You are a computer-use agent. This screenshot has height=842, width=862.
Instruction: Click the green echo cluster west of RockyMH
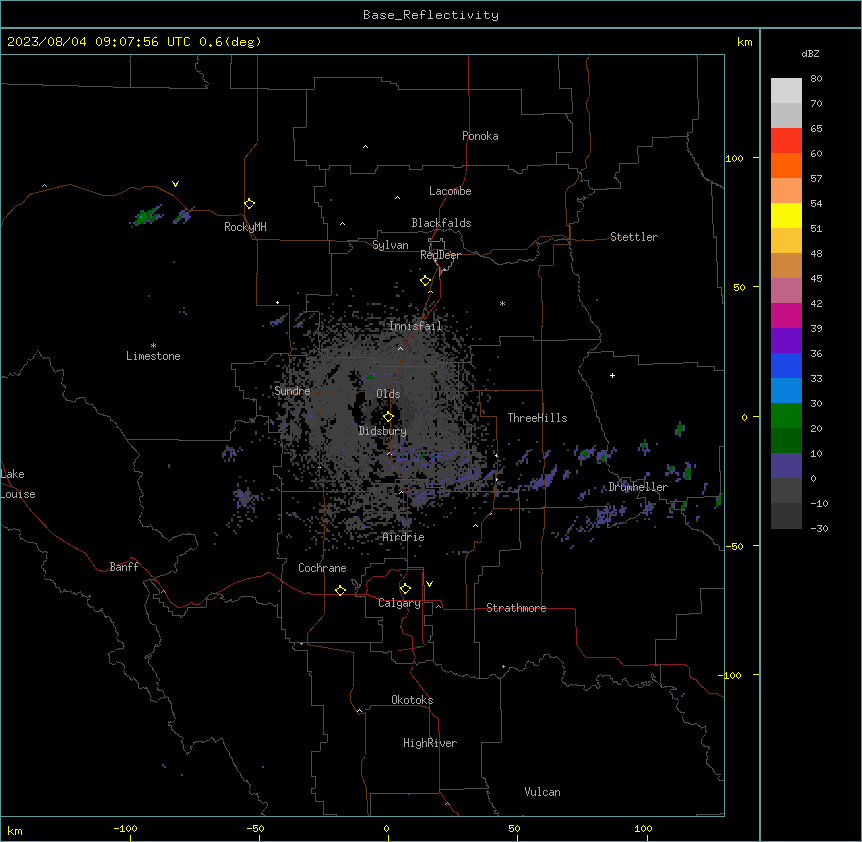point(147,215)
